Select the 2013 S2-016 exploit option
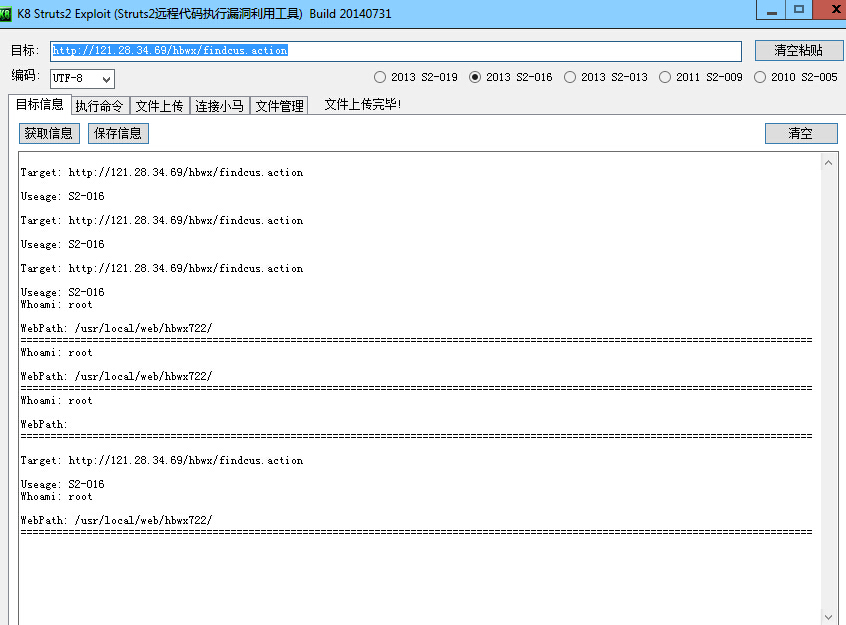846x625 pixels. coord(510,77)
